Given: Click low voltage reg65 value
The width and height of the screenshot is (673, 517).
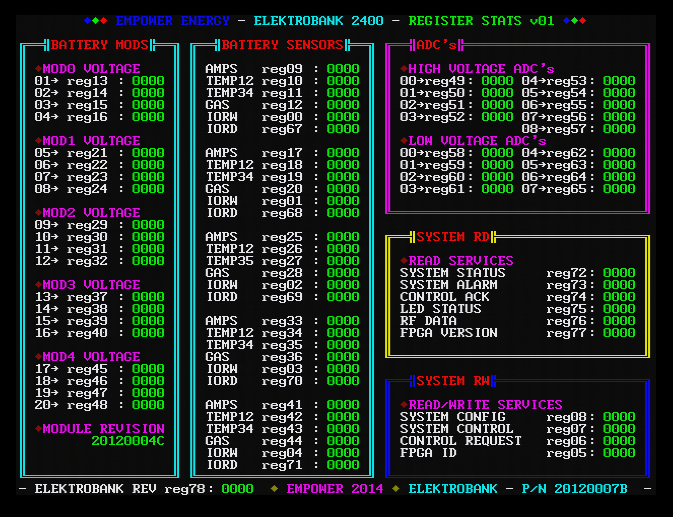Looking at the screenshot, I should point(618,189).
